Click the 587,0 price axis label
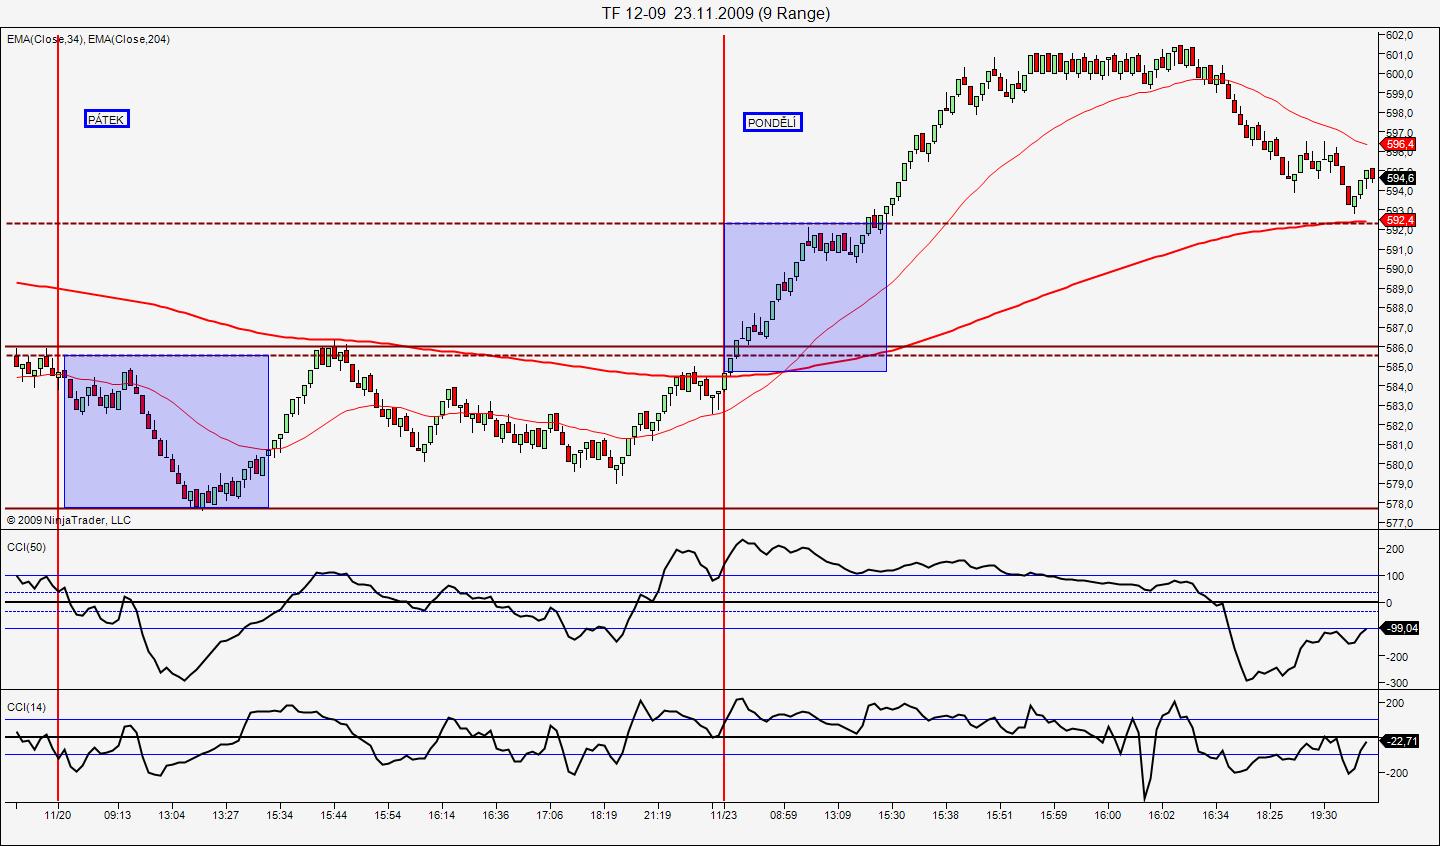The width and height of the screenshot is (1440, 846). tap(1399, 328)
